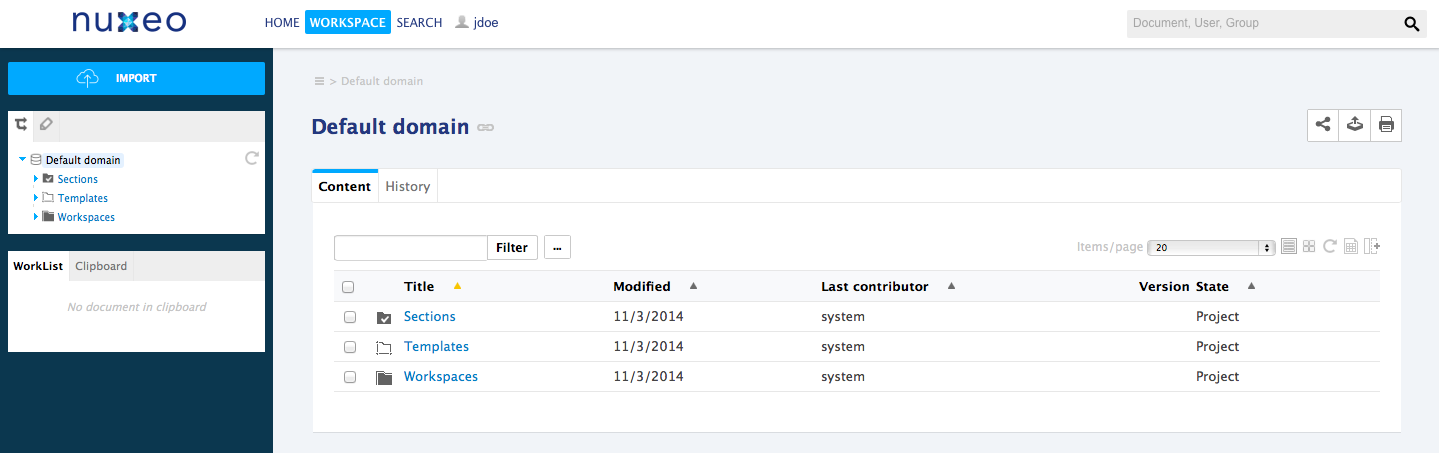Click the ellipsis more-filters button

pyautogui.click(x=557, y=247)
